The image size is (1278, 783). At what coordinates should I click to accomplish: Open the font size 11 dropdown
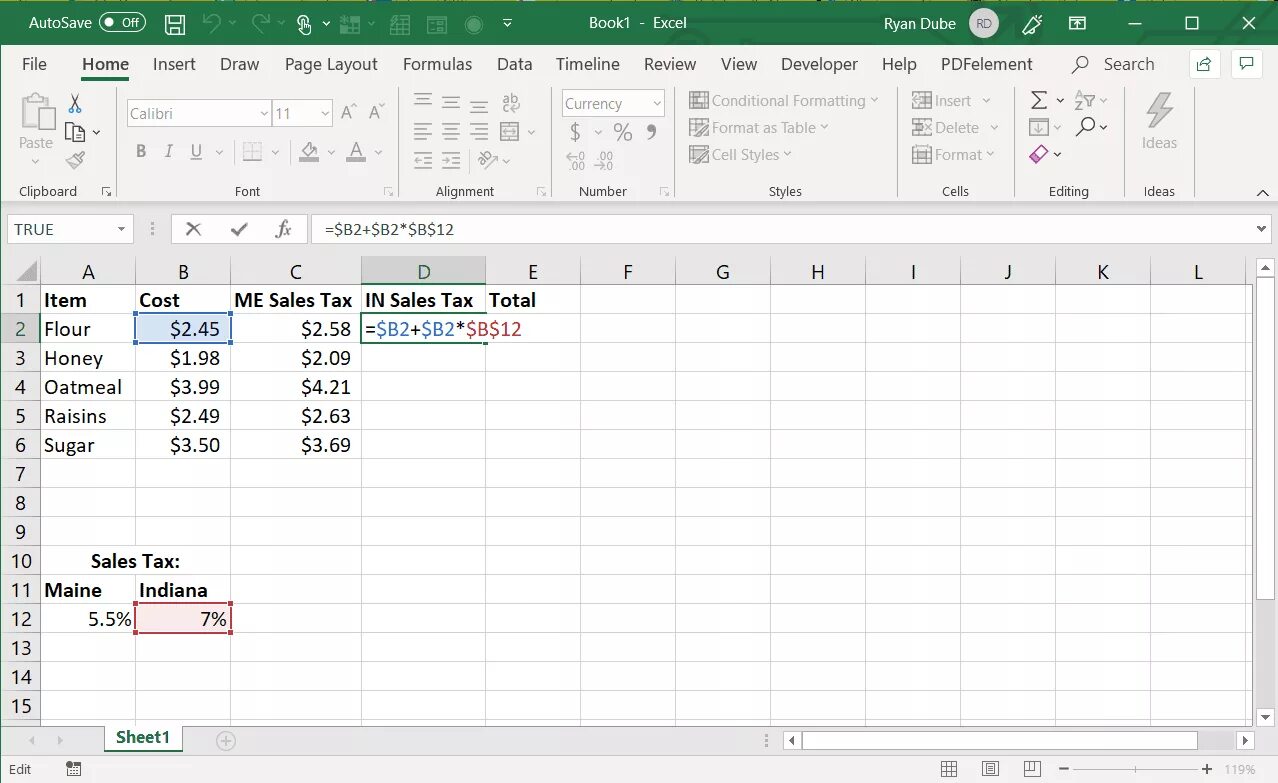pyautogui.click(x=325, y=114)
